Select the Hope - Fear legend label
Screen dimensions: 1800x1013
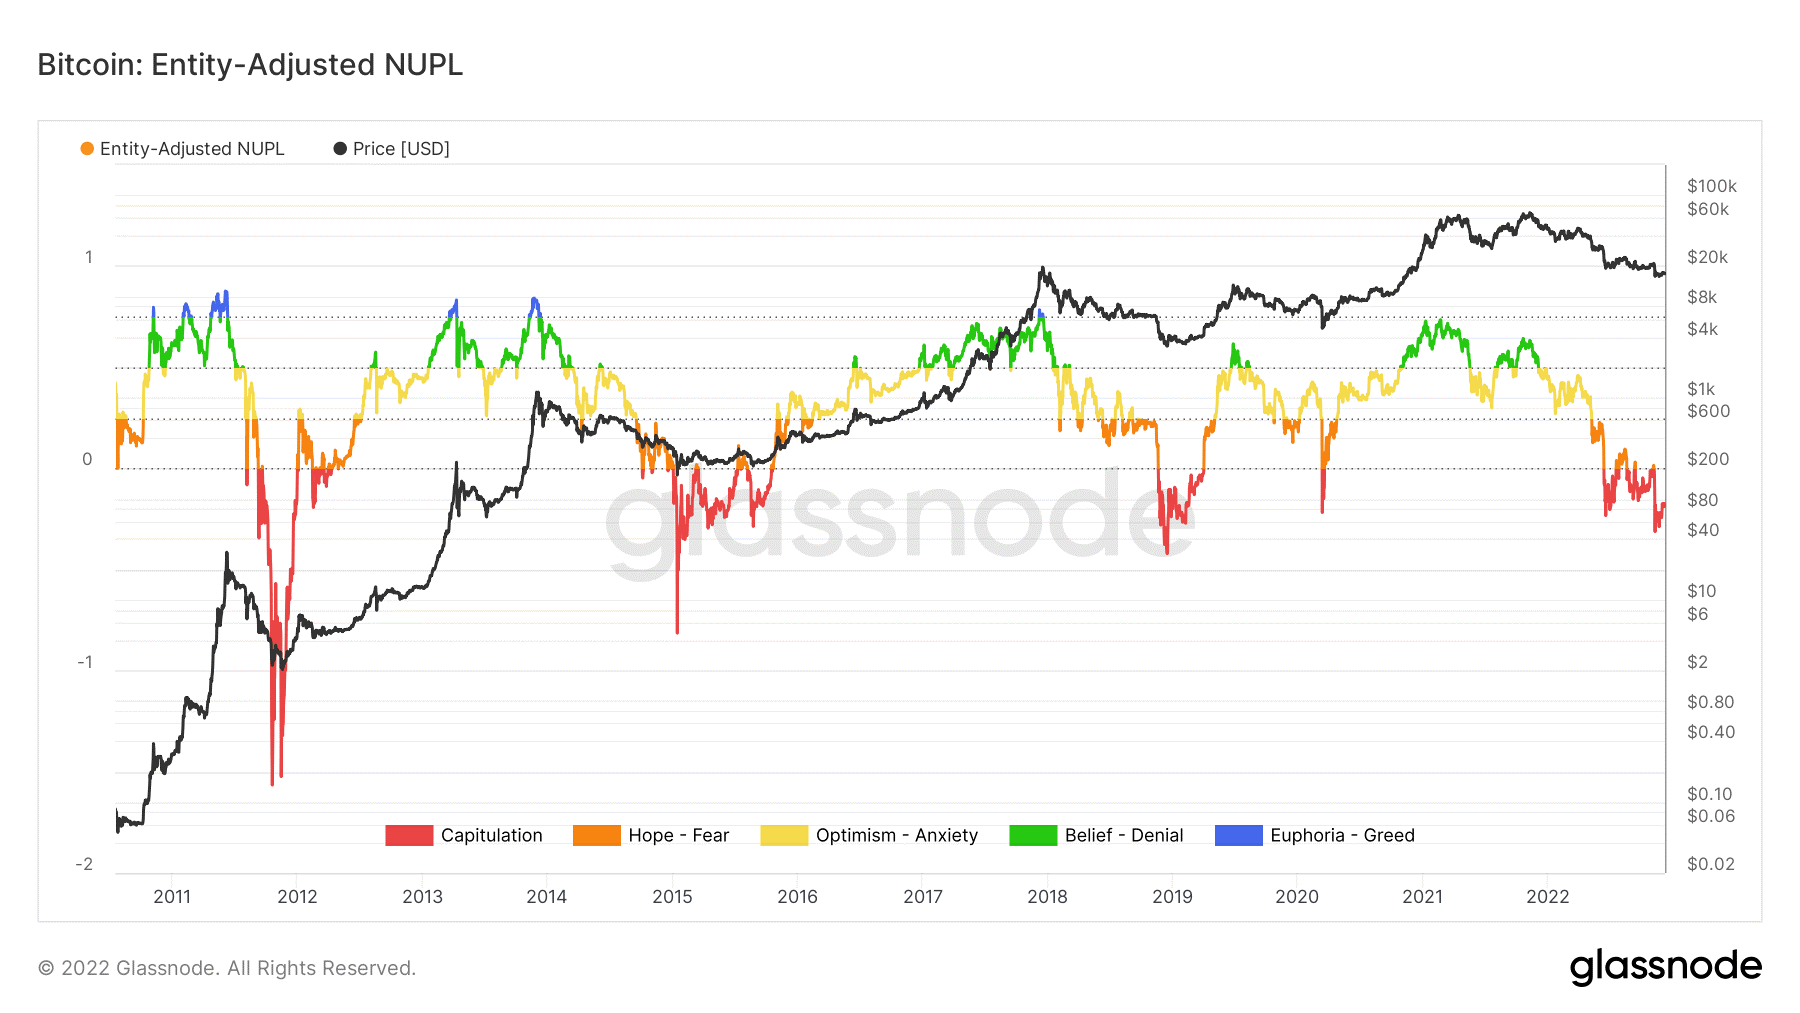click(x=679, y=835)
